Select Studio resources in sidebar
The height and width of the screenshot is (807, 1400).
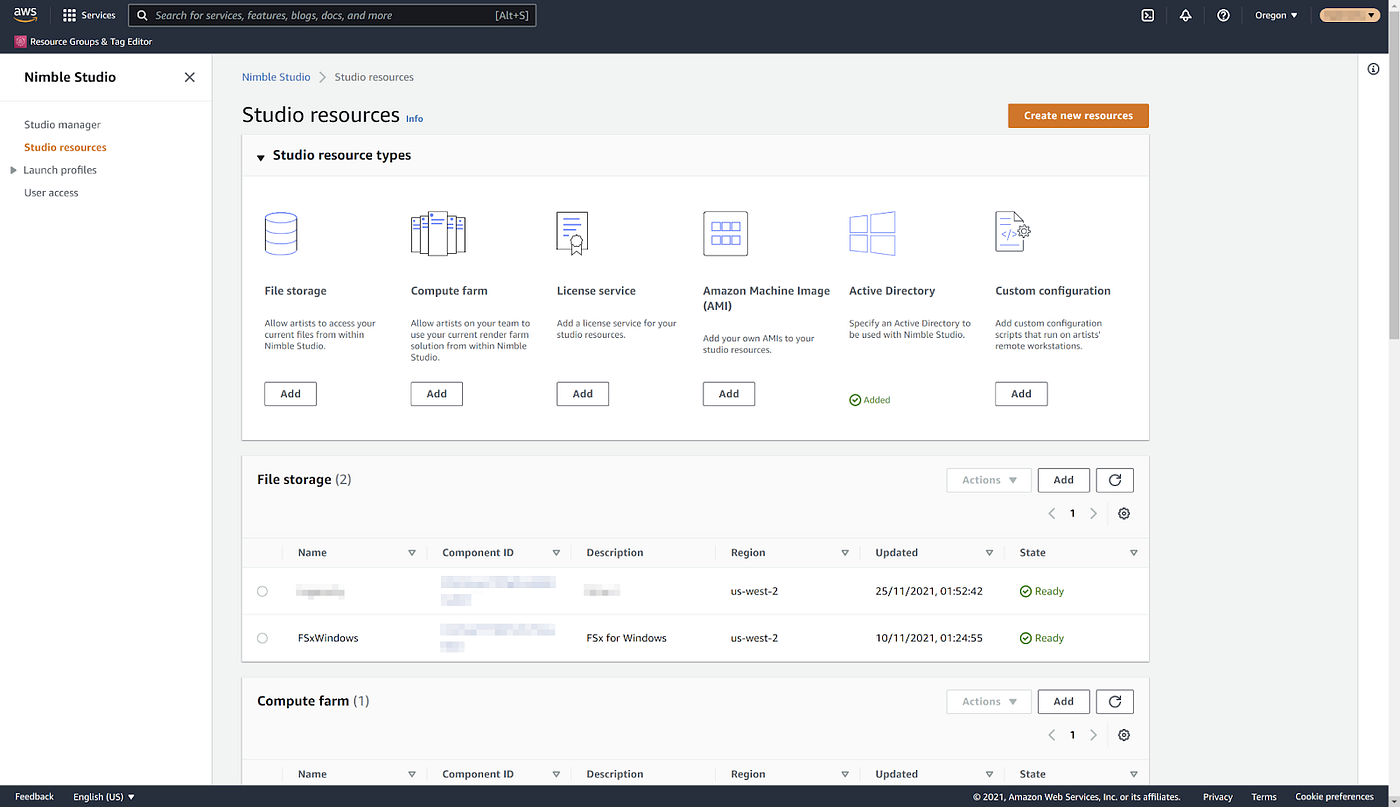(x=65, y=147)
